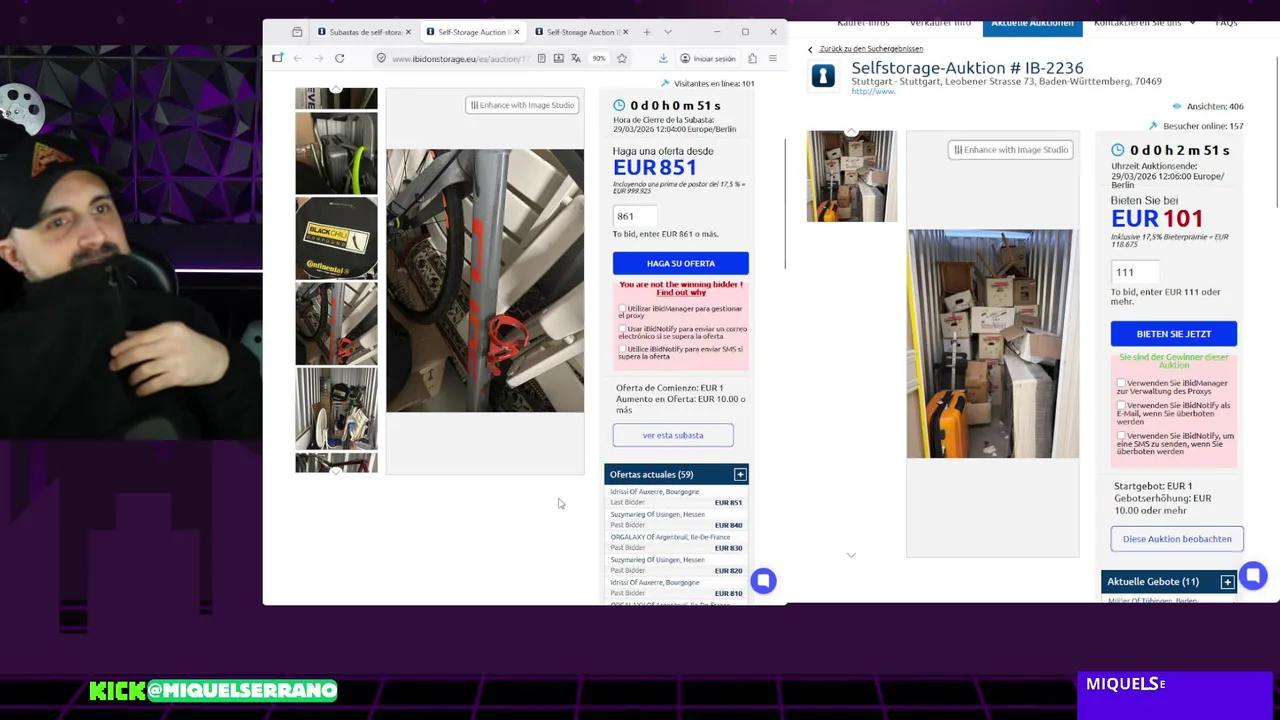The height and width of the screenshot is (720, 1280).
Task: Open the downloads arrow icon
Action: pos(663,59)
